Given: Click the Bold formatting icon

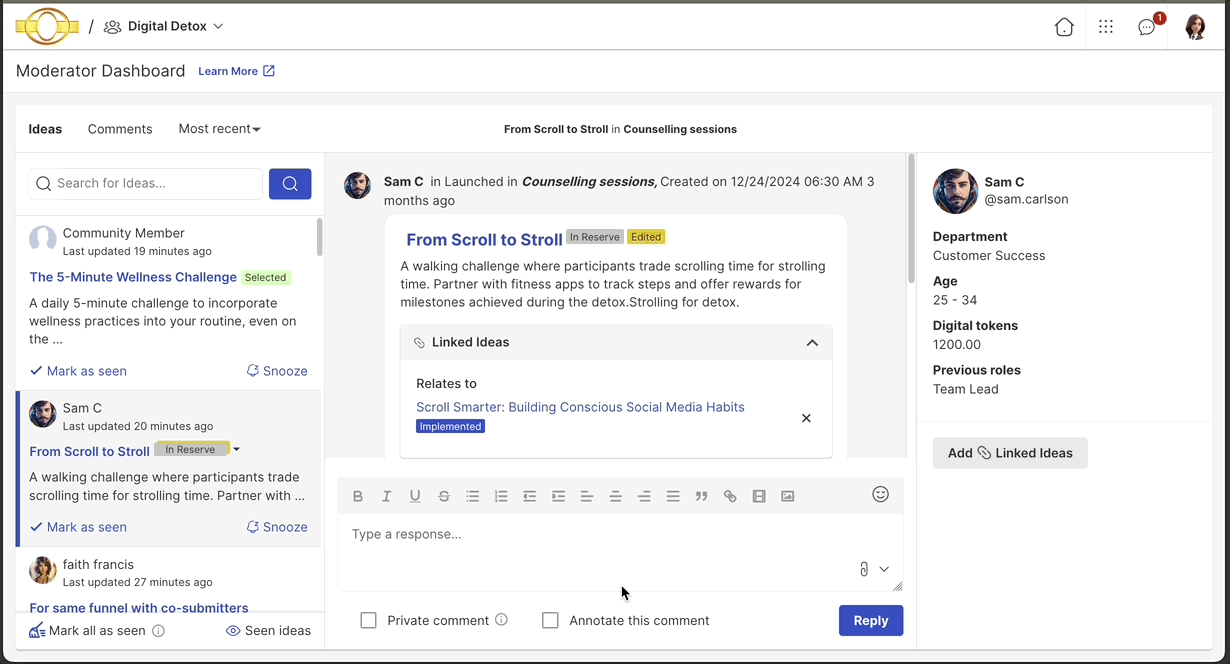Looking at the screenshot, I should 358,496.
